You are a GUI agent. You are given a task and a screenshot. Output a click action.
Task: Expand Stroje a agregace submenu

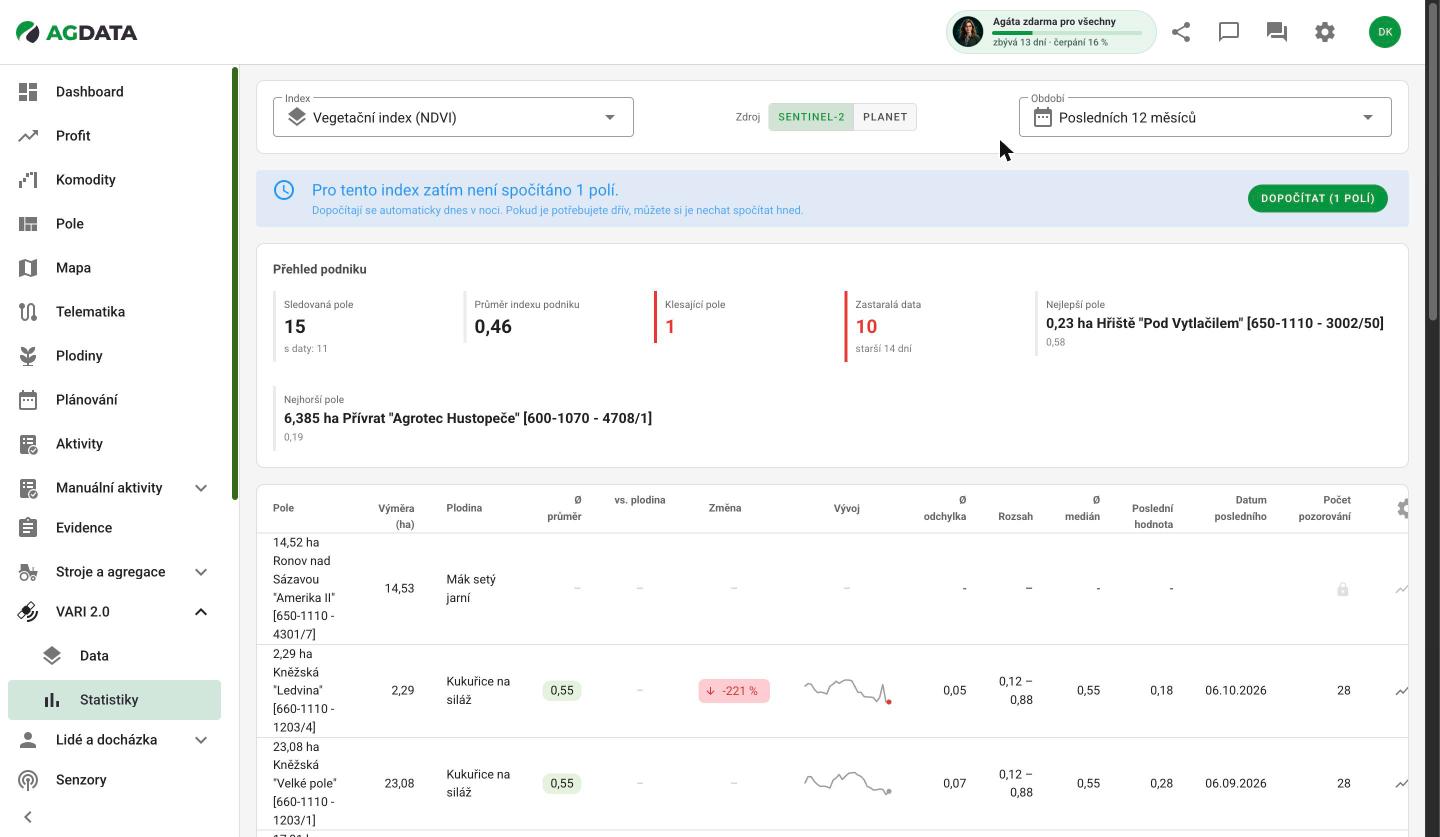tap(201, 572)
